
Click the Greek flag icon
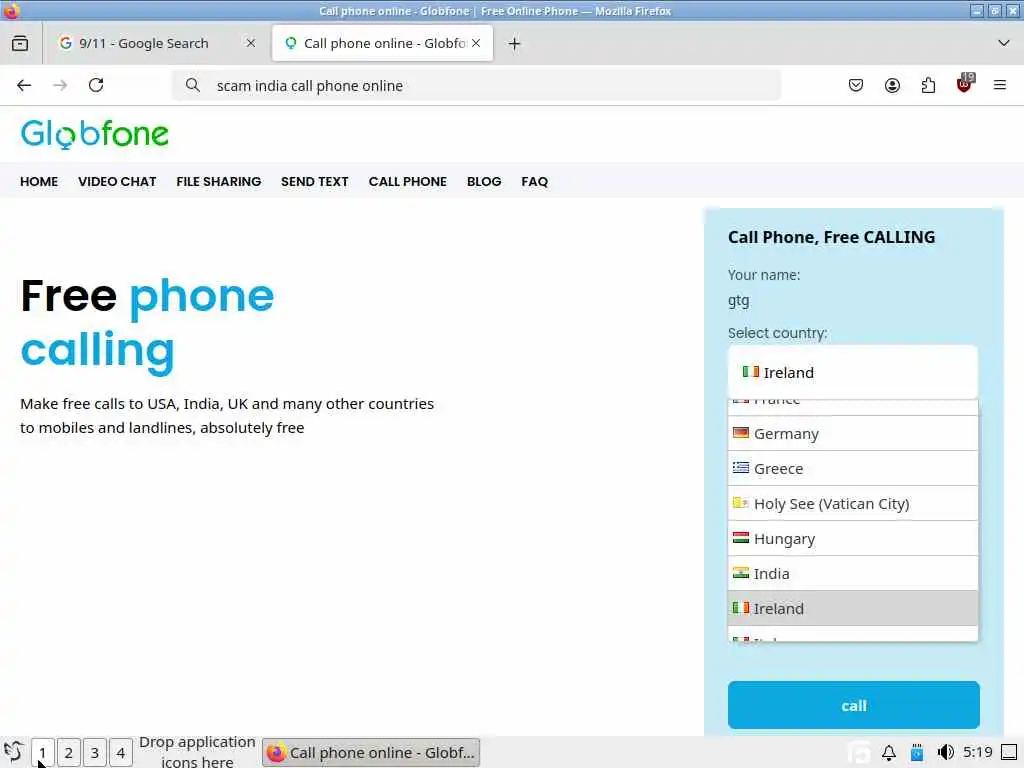pos(741,468)
